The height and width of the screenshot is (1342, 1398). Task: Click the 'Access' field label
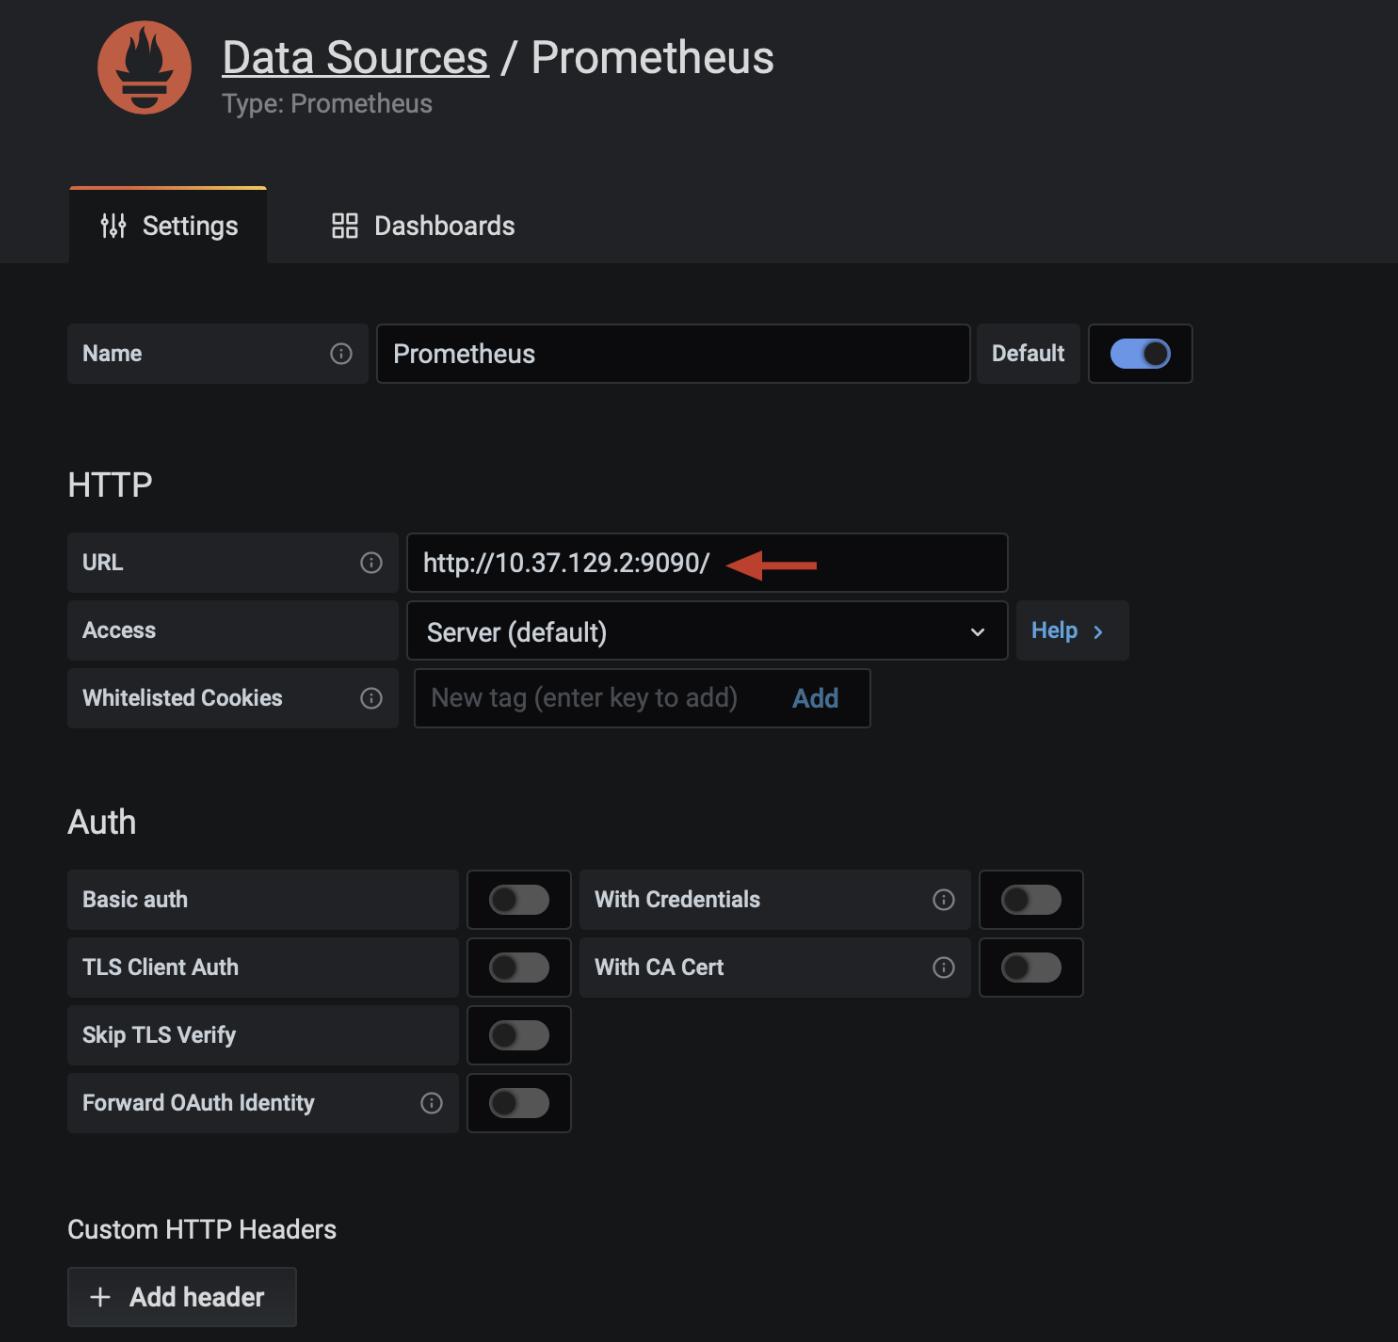tap(119, 631)
